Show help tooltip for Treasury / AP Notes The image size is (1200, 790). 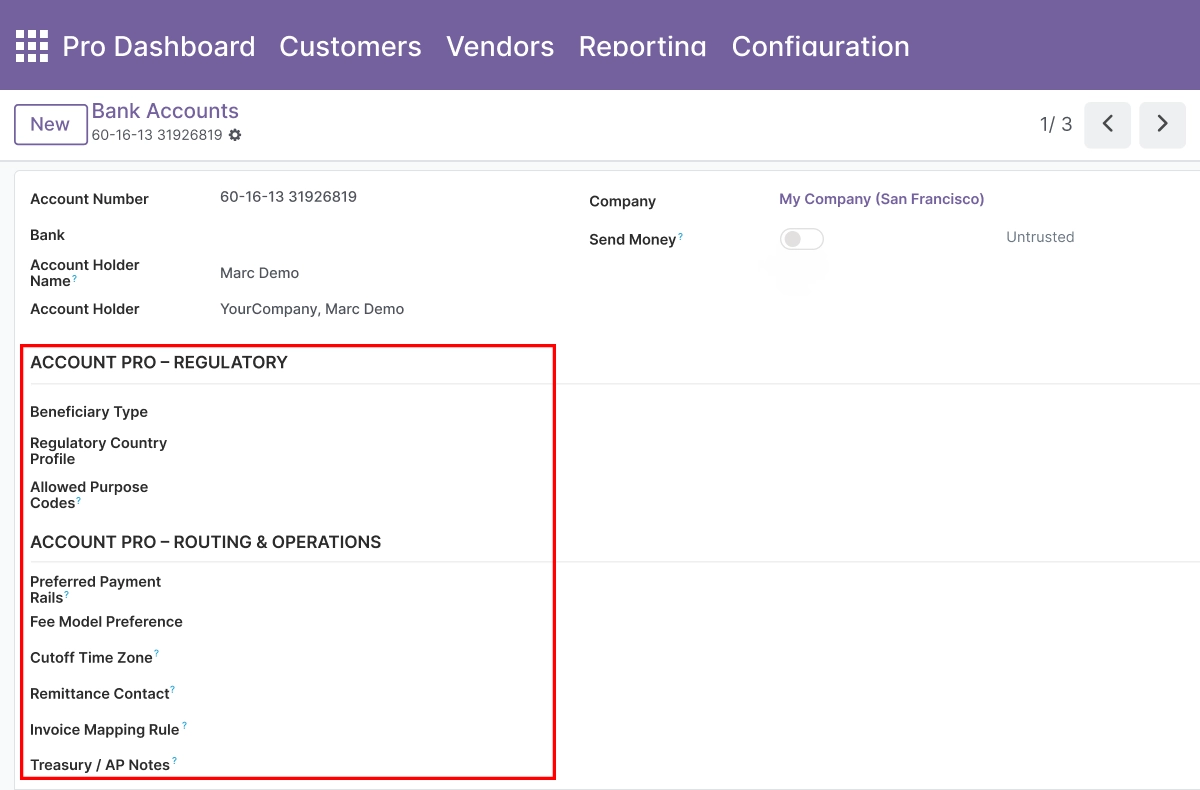coord(174,761)
